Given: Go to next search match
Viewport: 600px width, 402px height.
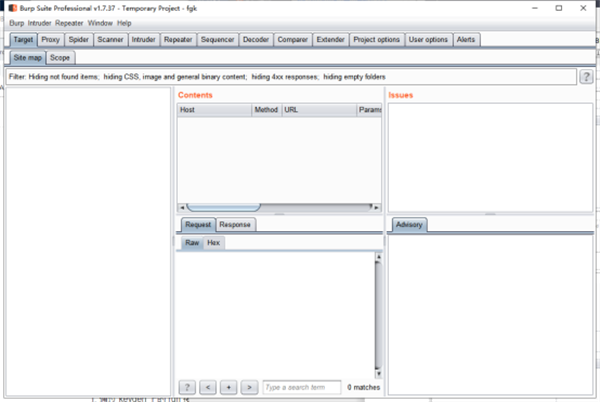Looking at the screenshot, I should pyautogui.click(x=249, y=387).
